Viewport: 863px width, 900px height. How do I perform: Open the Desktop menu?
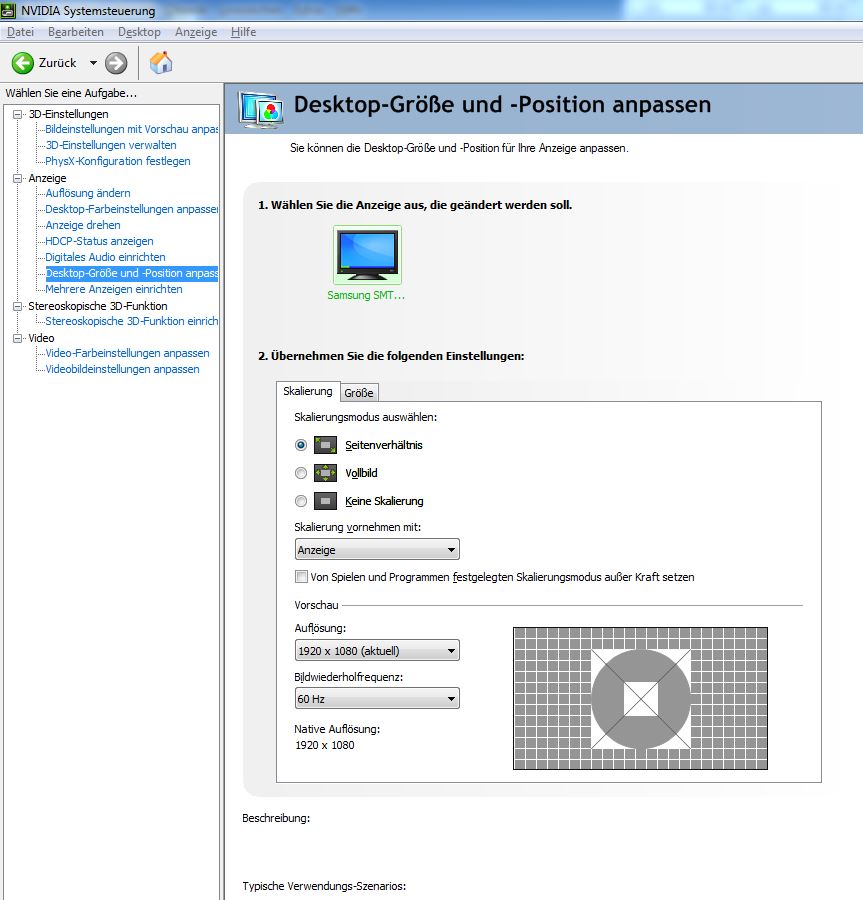pos(139,32)
